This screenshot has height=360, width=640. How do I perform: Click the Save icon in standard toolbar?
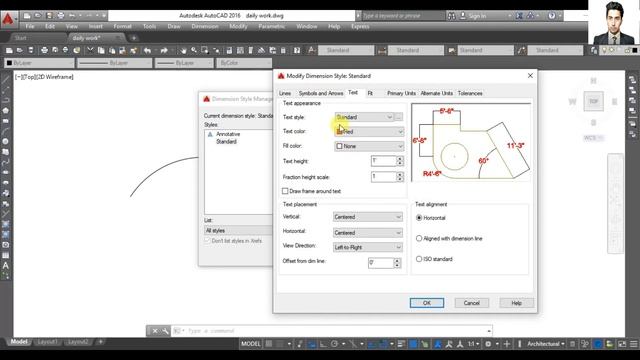(31, 50)
